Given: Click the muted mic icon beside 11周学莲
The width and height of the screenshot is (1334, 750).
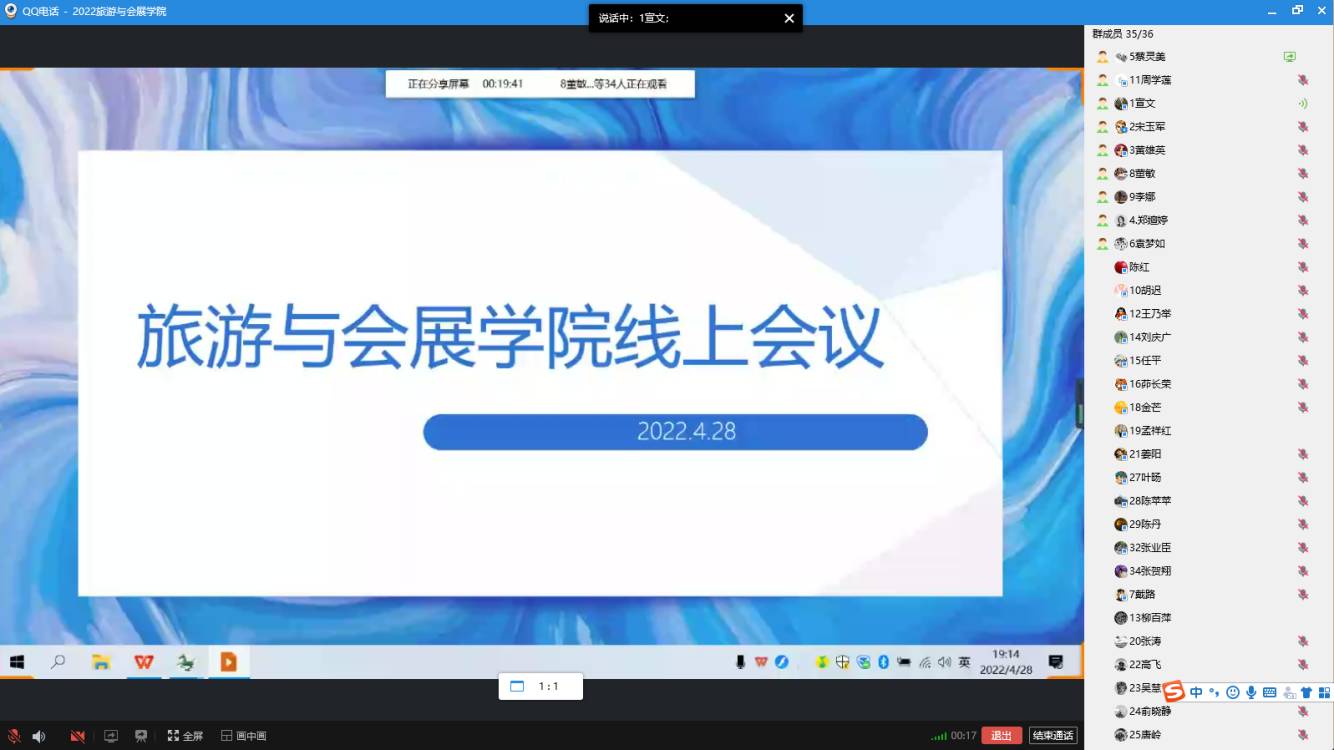Looking at the screenshot, I should pos(1302,80).
